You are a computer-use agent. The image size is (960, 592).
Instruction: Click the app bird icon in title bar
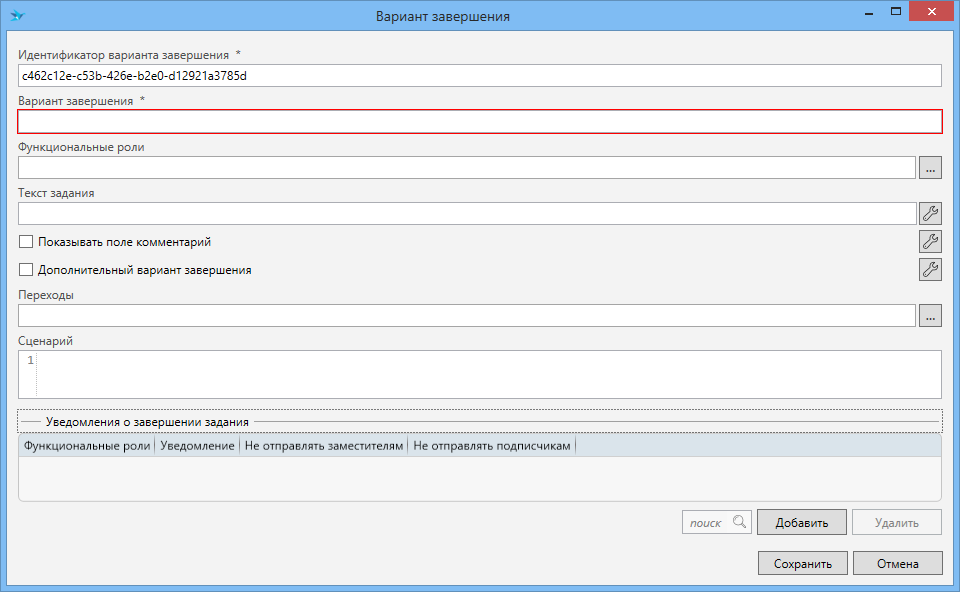pos(17,16)
